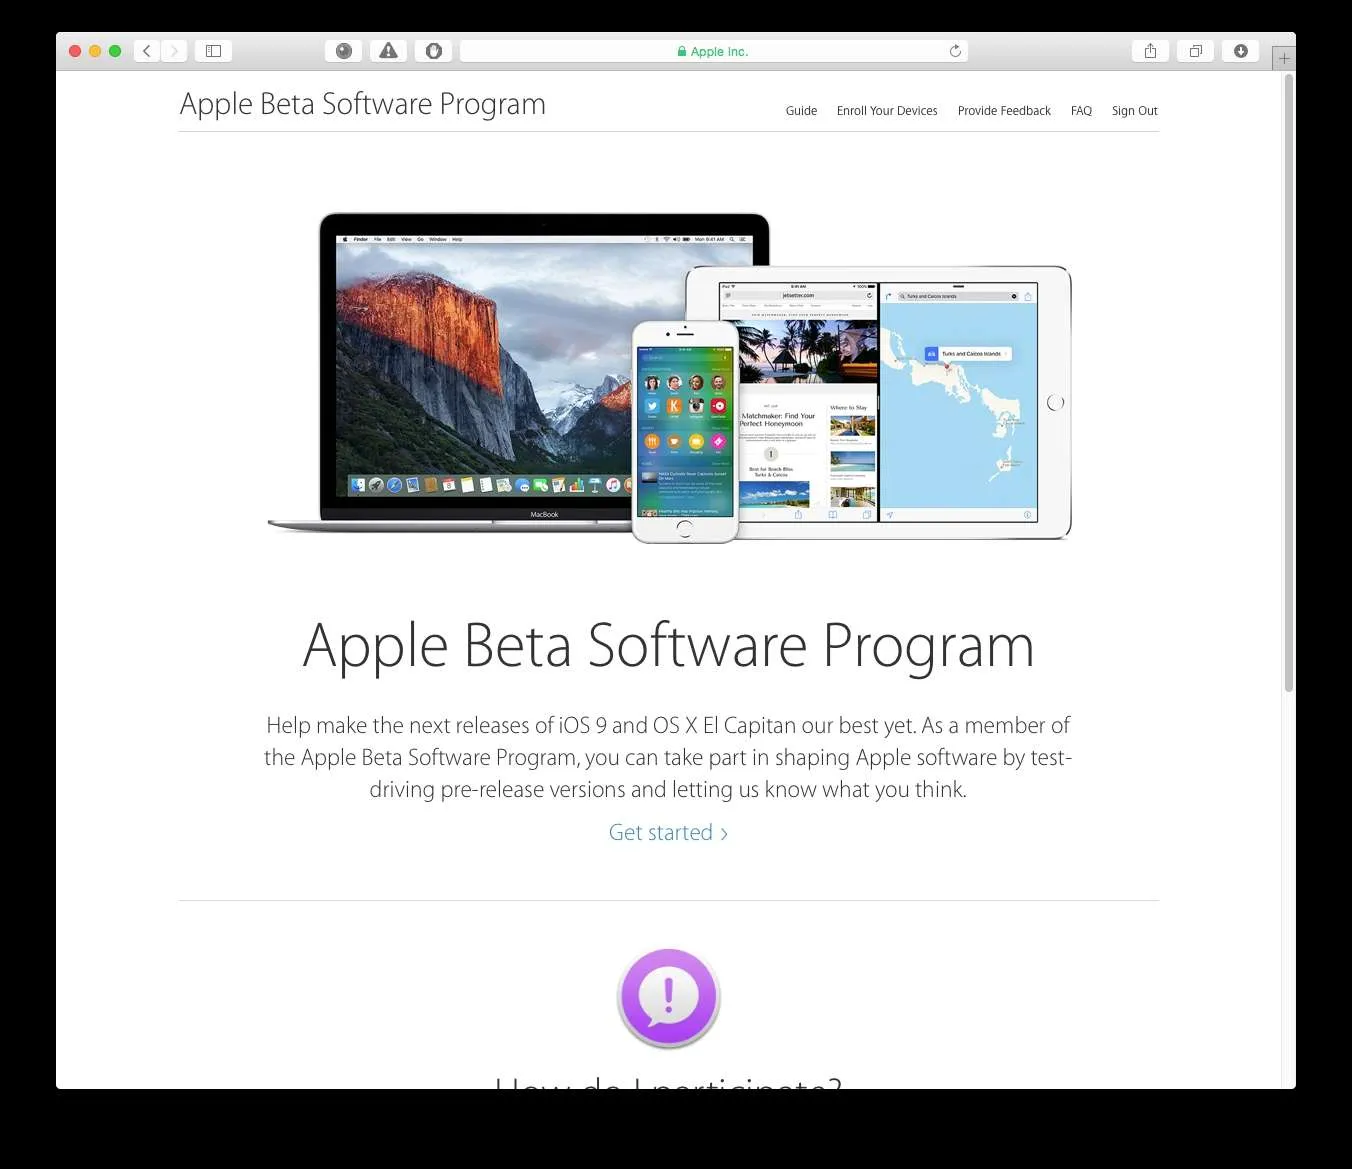Click the warning triangle extension icon
1352x1169 pixels.
(388, 51)
